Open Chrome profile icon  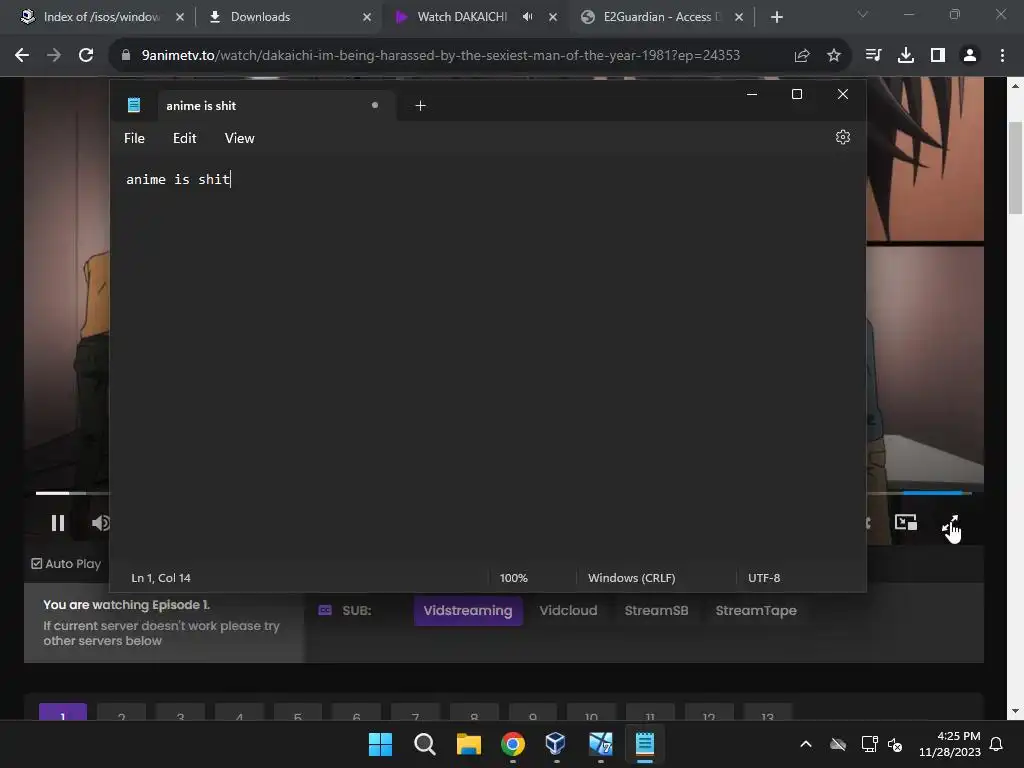tap(970, 56)
